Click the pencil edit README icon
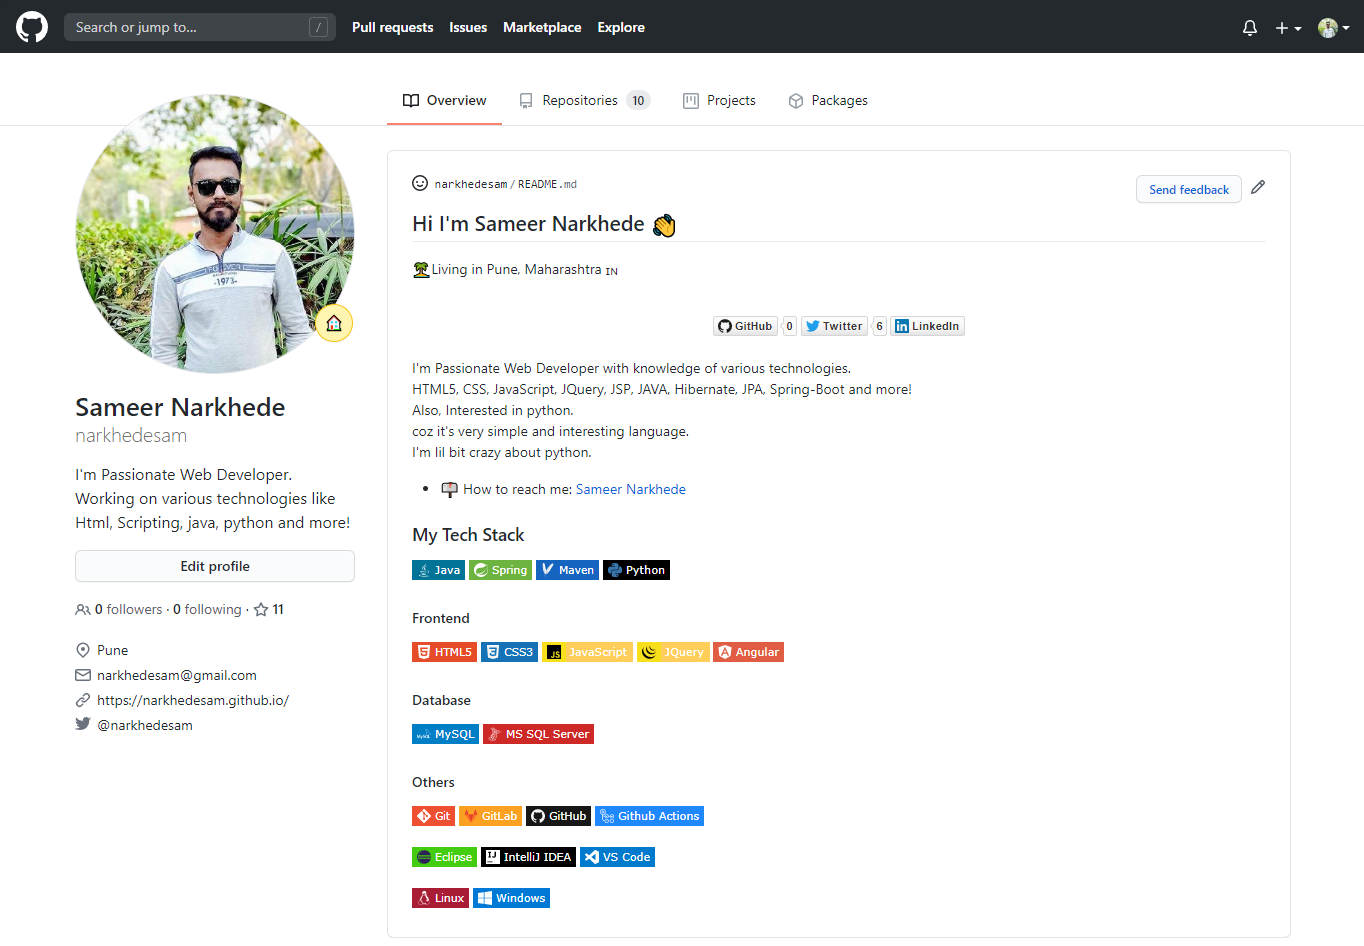The image size is (1364, 946). (1258, 187)
